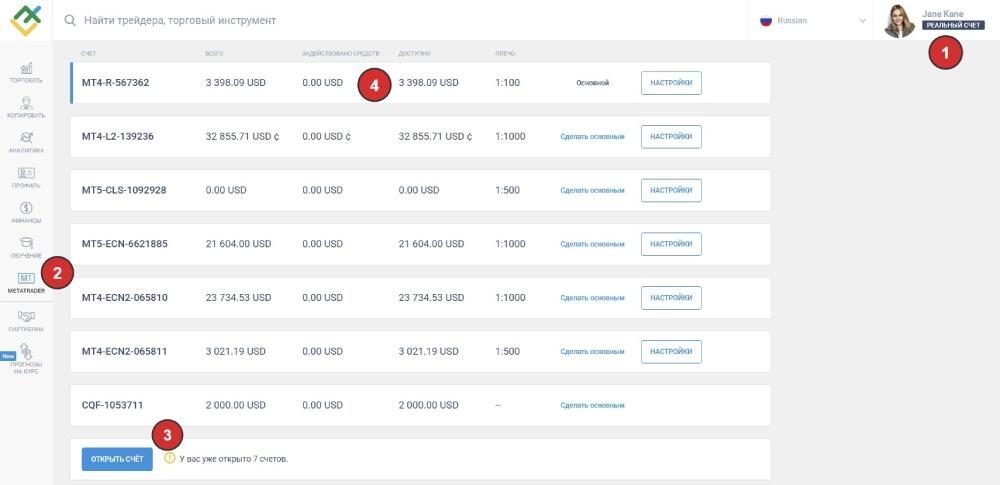
Task: Make MT4-L2-139236 the main account
Action: click(x=592, y=137)
